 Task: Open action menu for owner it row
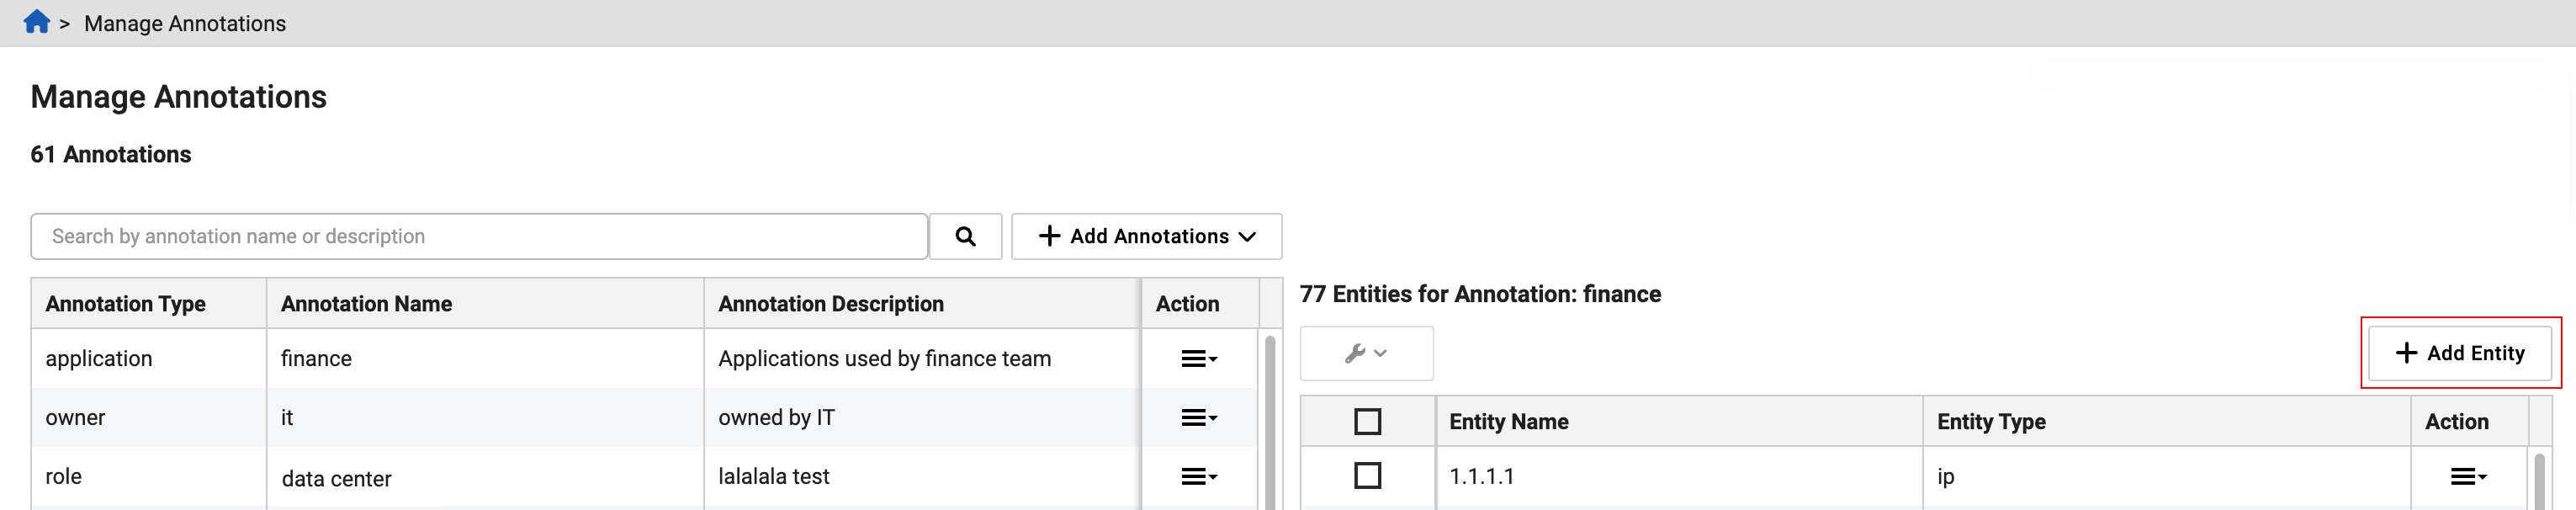[x=1198, y=418]
